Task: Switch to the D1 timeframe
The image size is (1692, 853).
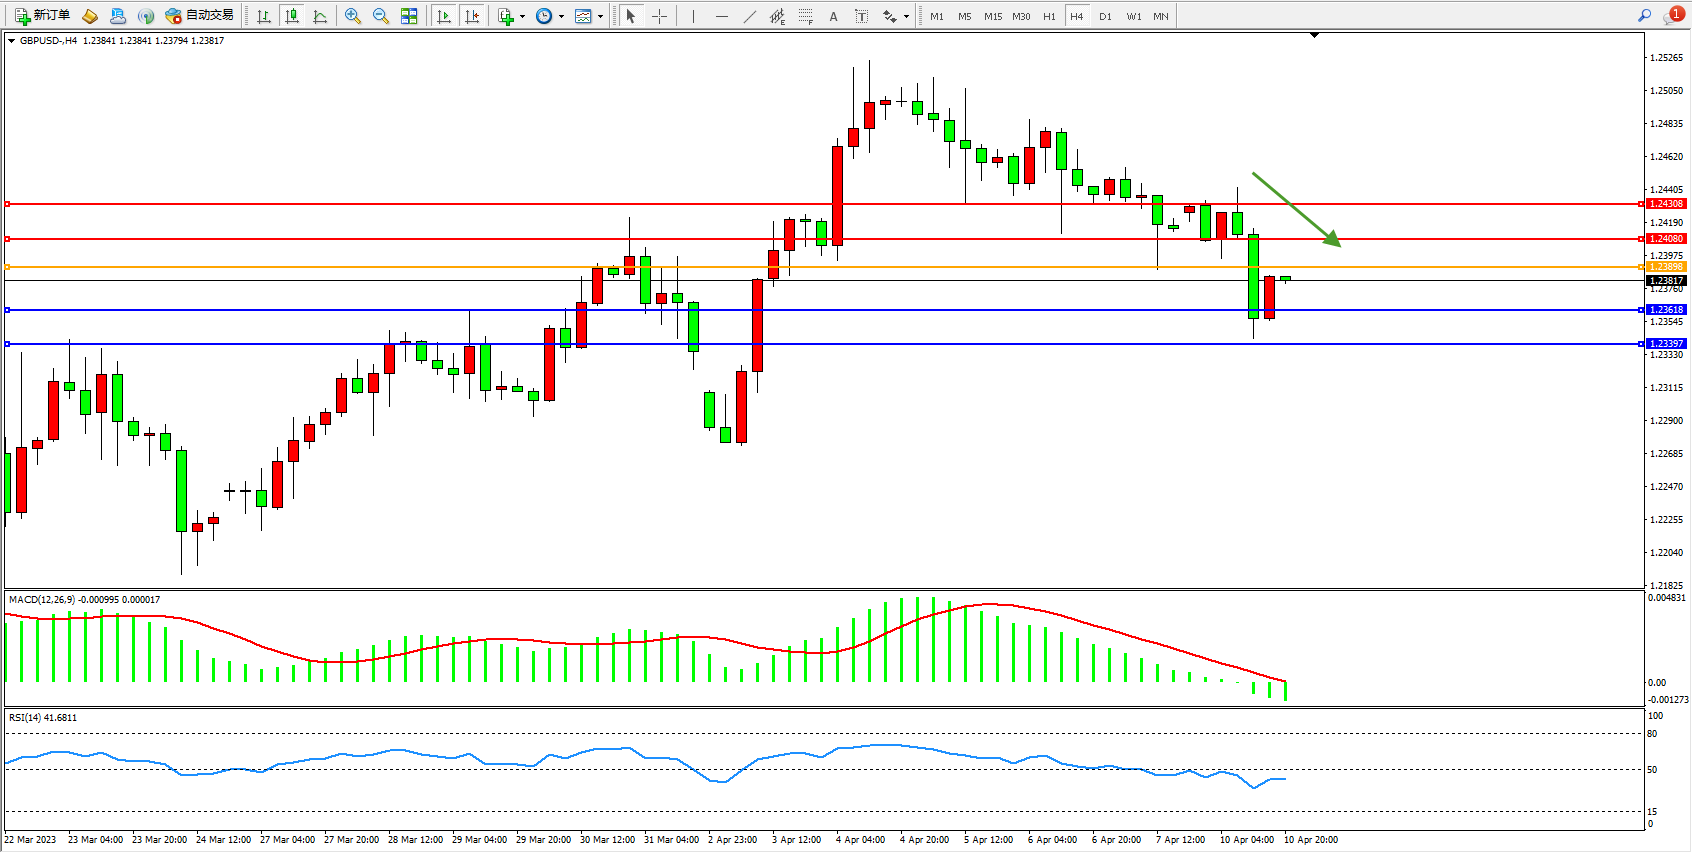Action: coord(1105,16)
